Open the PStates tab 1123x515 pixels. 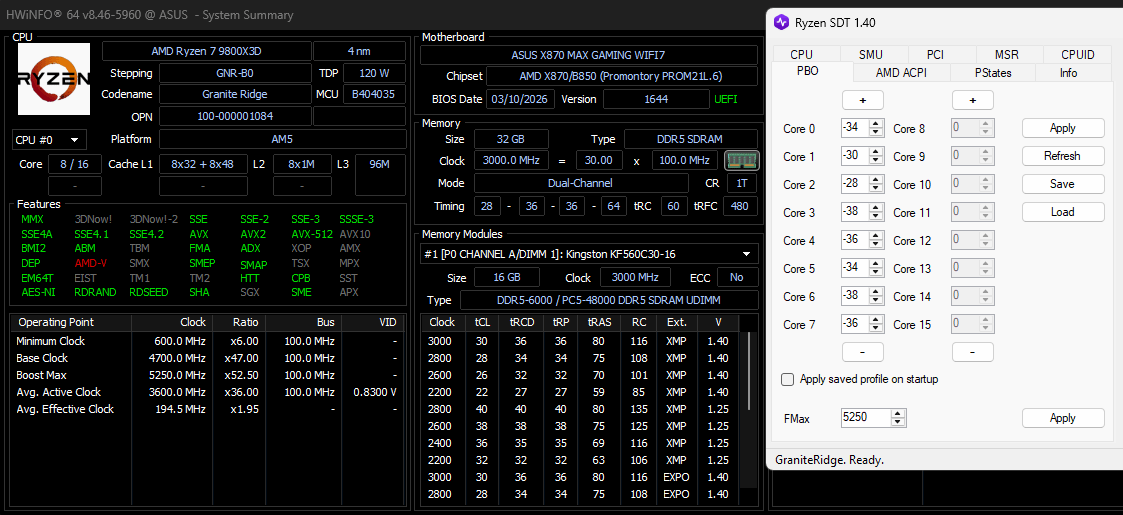coord(993,72)
